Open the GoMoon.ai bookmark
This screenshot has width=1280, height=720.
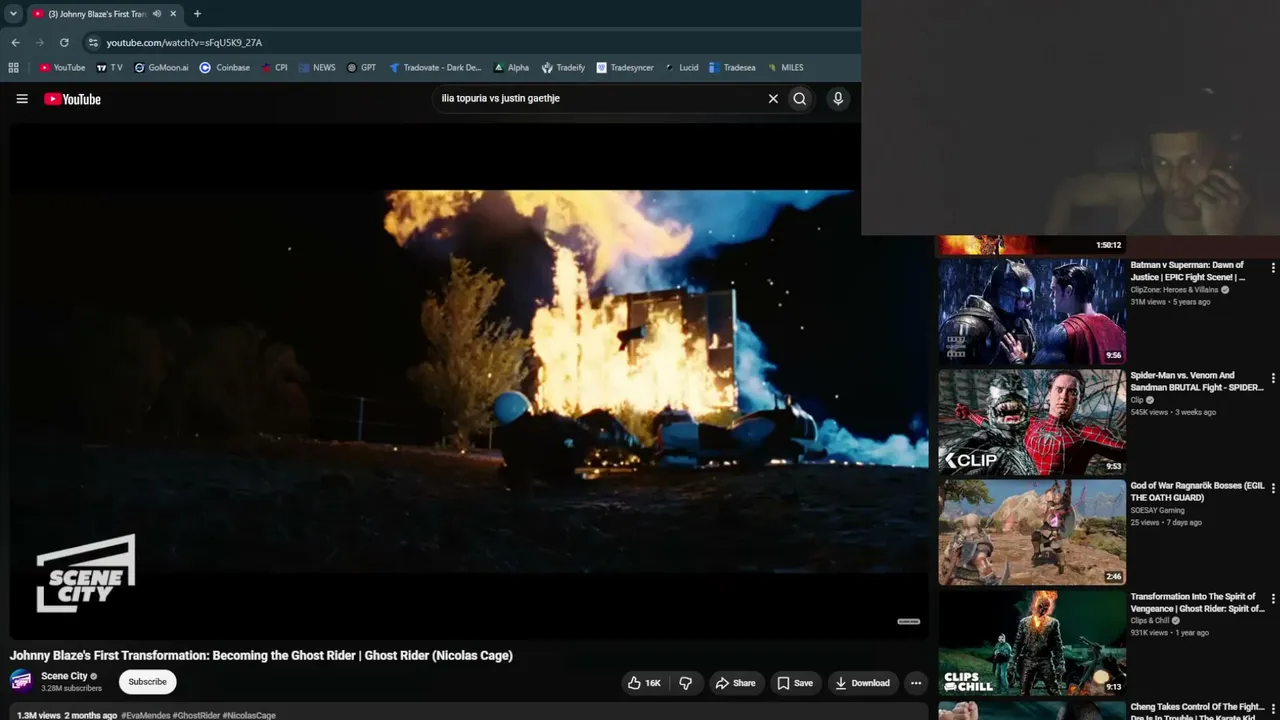160,68
